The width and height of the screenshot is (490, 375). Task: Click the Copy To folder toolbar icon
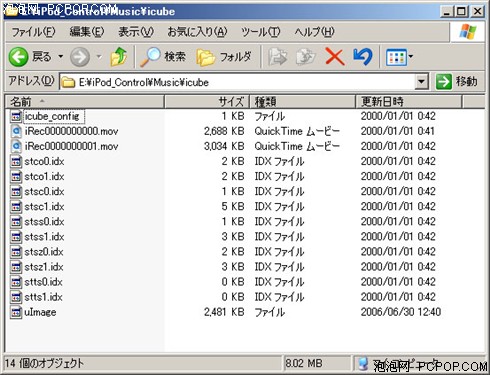point(306,57)
